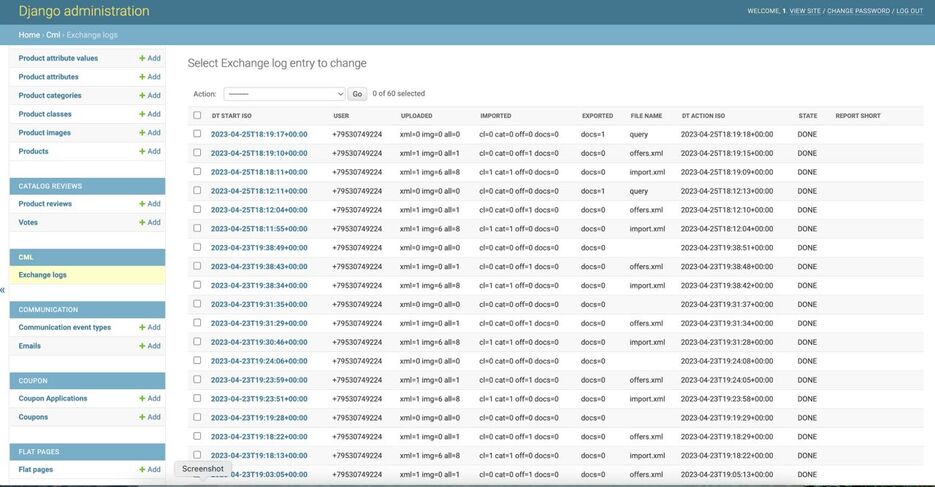Select the checkbox for 2023-04-23T19:38:49+00:00 entry
935x487 pixels.
197,247
